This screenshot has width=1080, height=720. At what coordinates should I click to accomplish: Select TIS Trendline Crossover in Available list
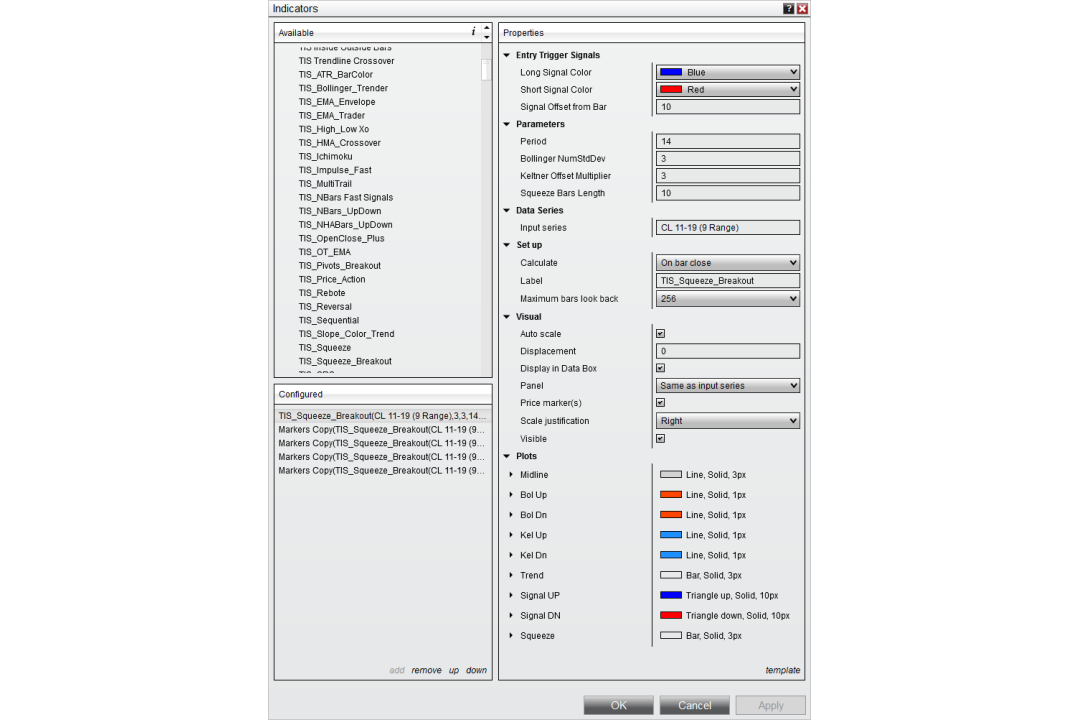(346, 61)
